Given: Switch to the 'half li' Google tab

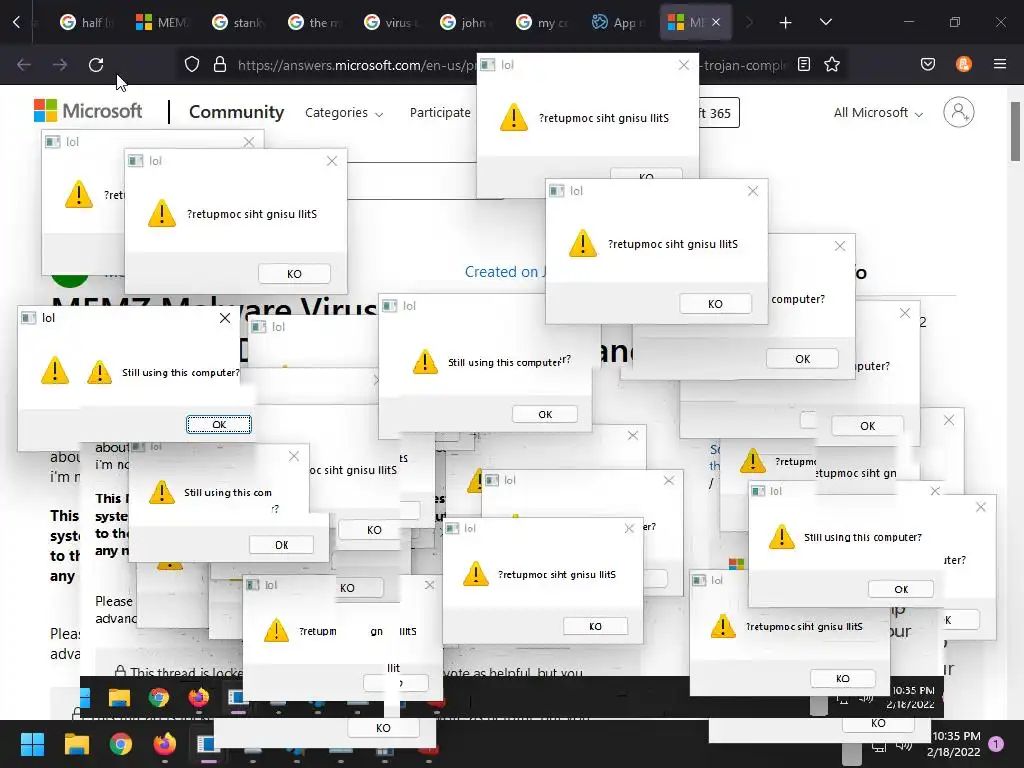Looking at the screenshot, I should tap(88, 22).
